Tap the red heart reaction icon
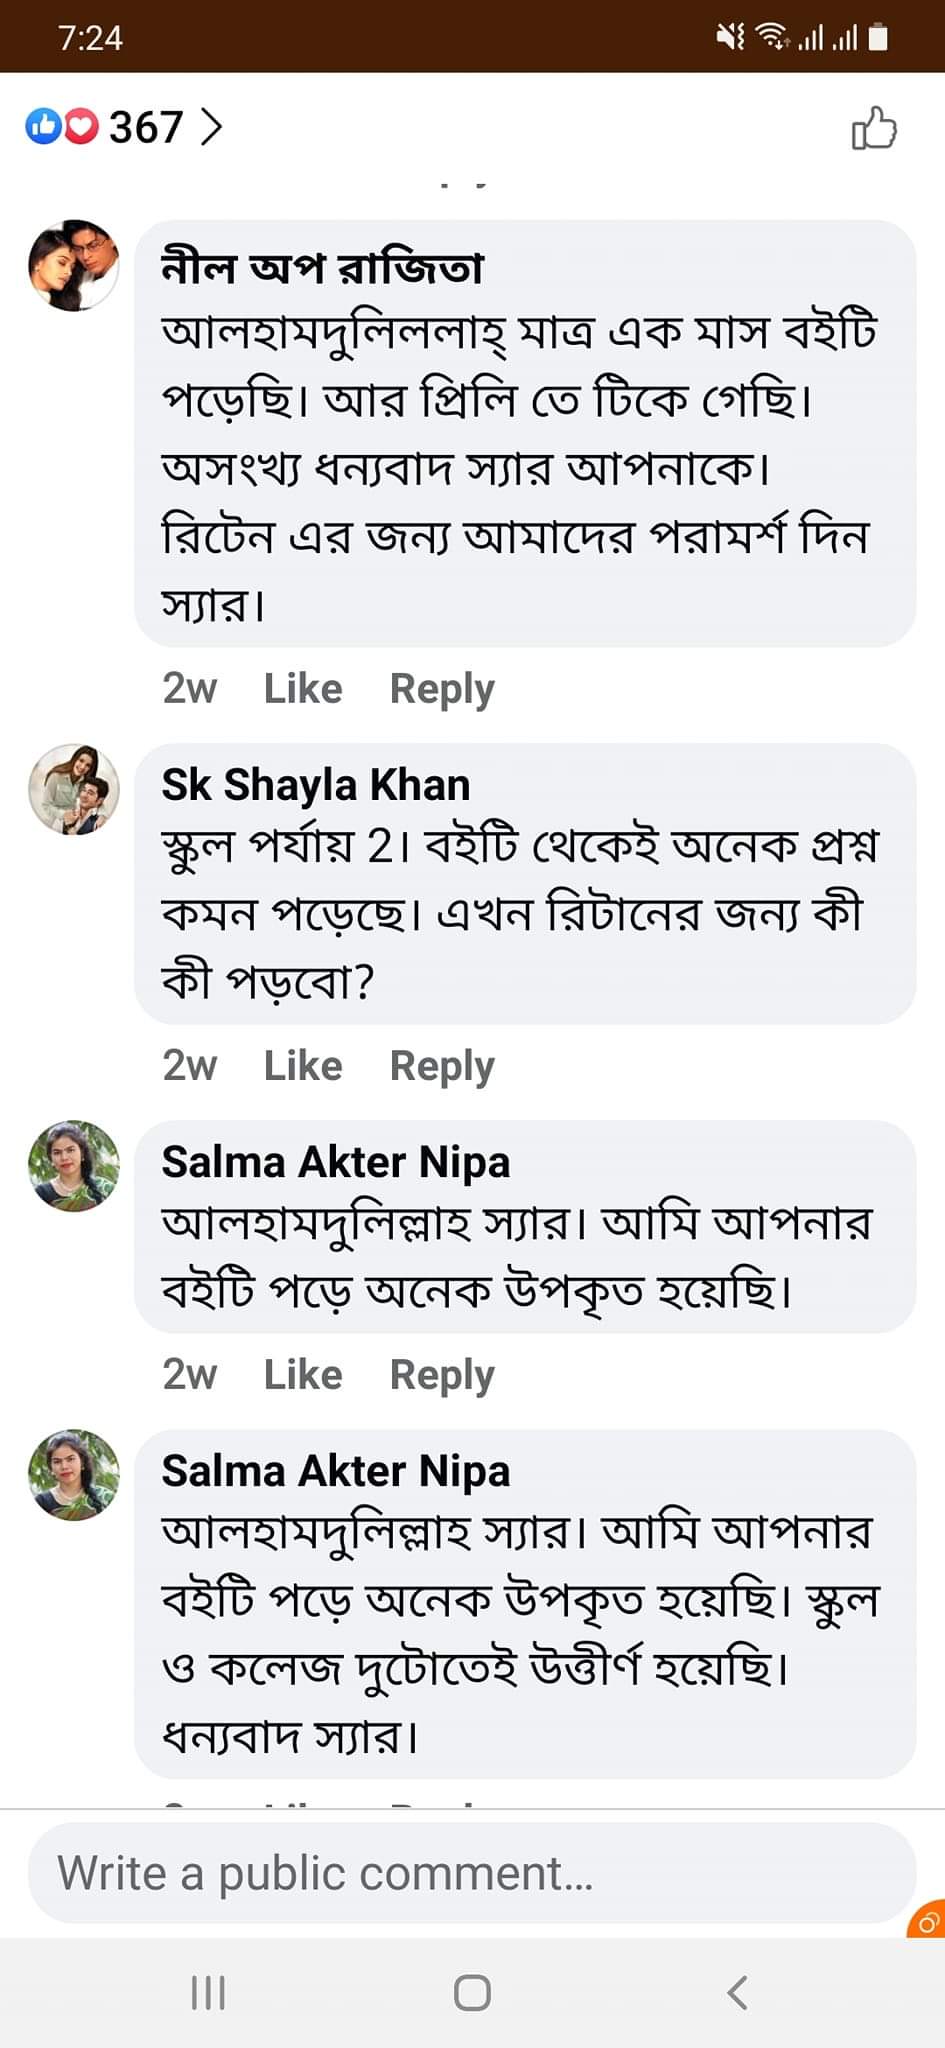 (x=81, y=126)
